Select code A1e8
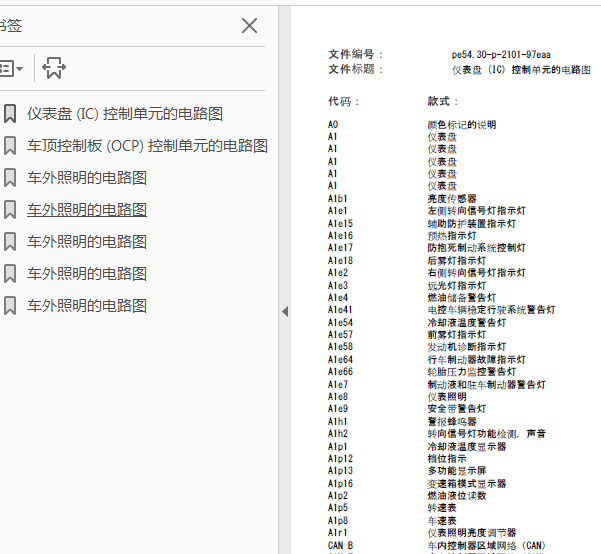Viewport: 601px width, 554px height. (338, 396)
